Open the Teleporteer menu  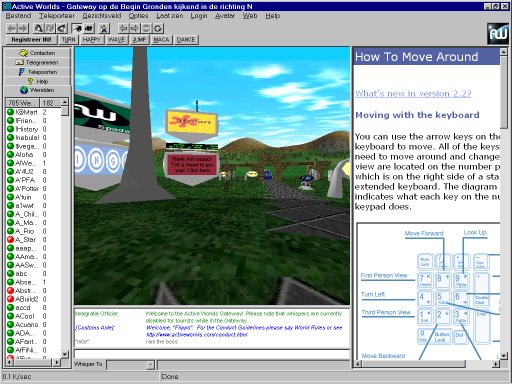click(x=57, y=16)
